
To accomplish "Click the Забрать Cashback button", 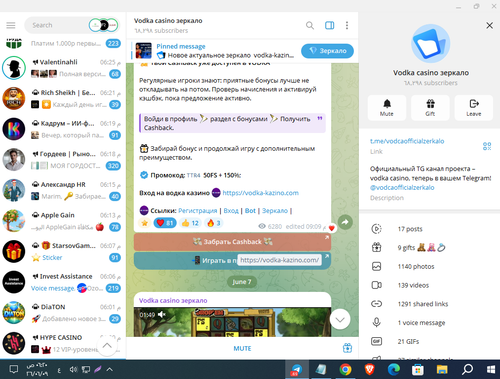I will [232, 242].
